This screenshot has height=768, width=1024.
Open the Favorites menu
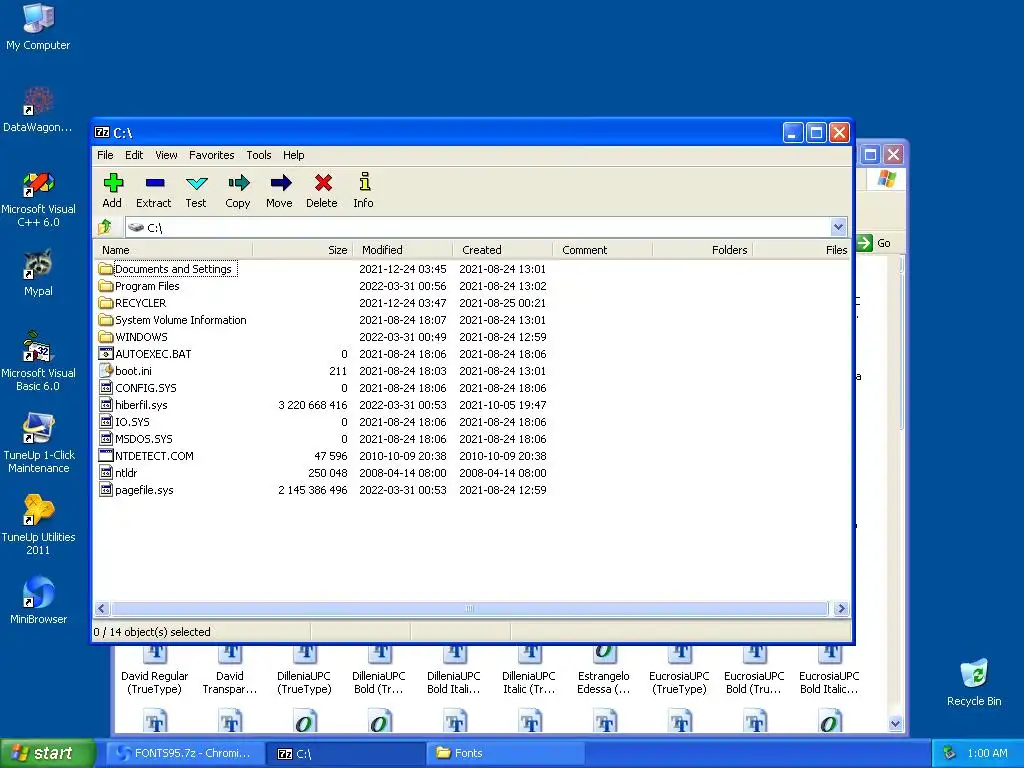coord(212,155)
